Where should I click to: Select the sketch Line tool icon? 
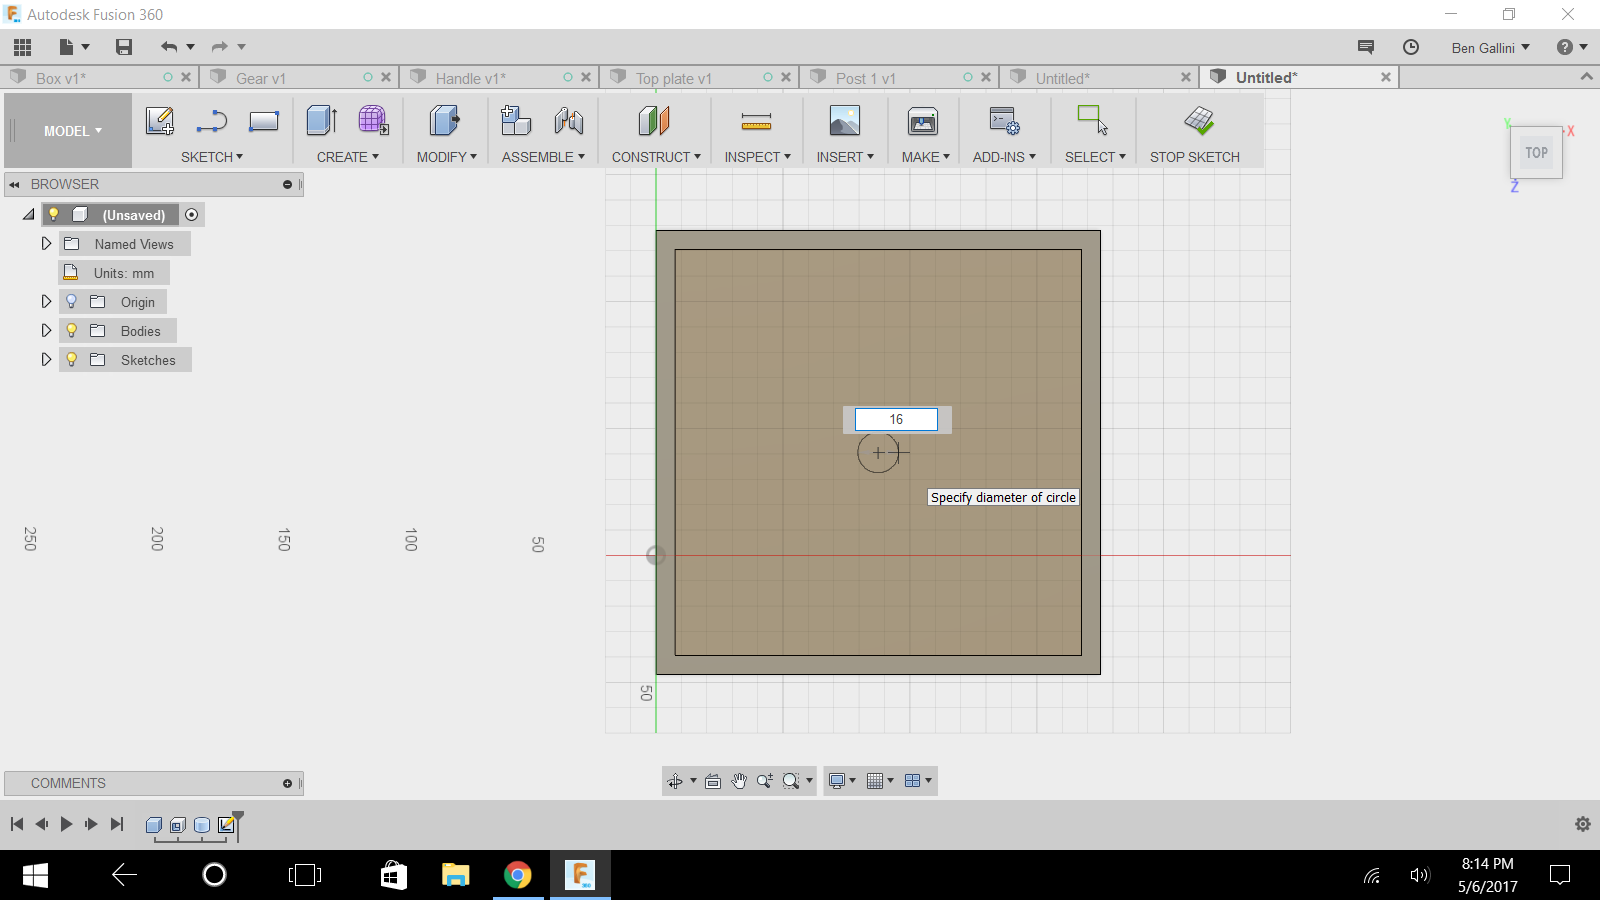point(211,122)
